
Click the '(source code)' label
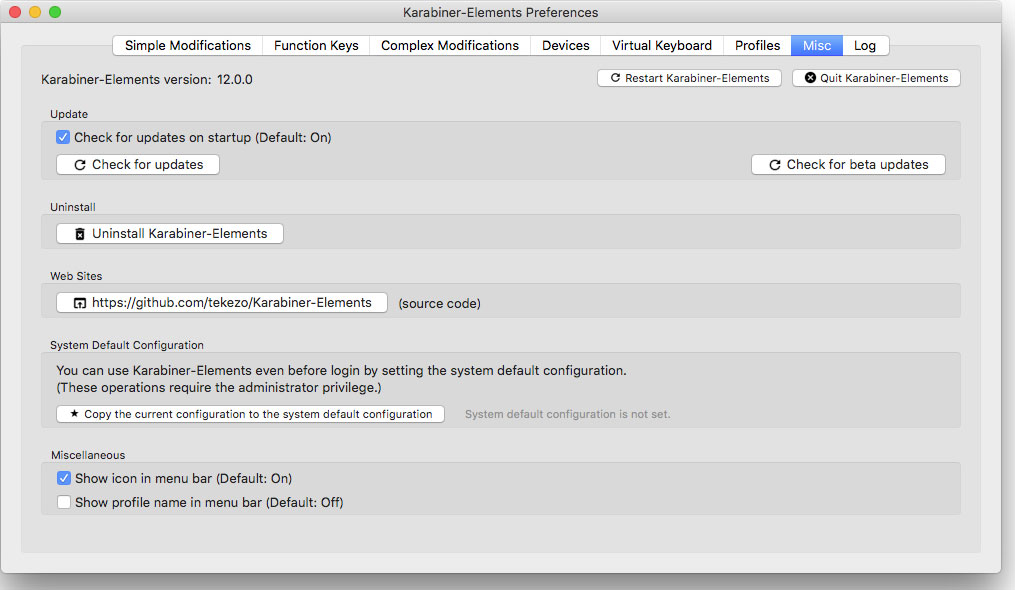[440, 304]
